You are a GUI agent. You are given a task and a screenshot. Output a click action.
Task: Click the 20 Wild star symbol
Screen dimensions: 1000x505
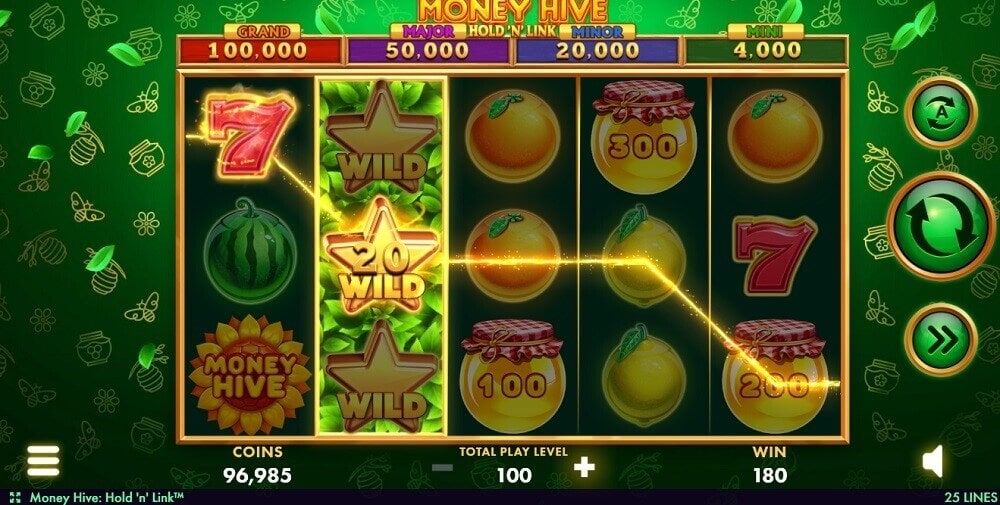[382, 256]
